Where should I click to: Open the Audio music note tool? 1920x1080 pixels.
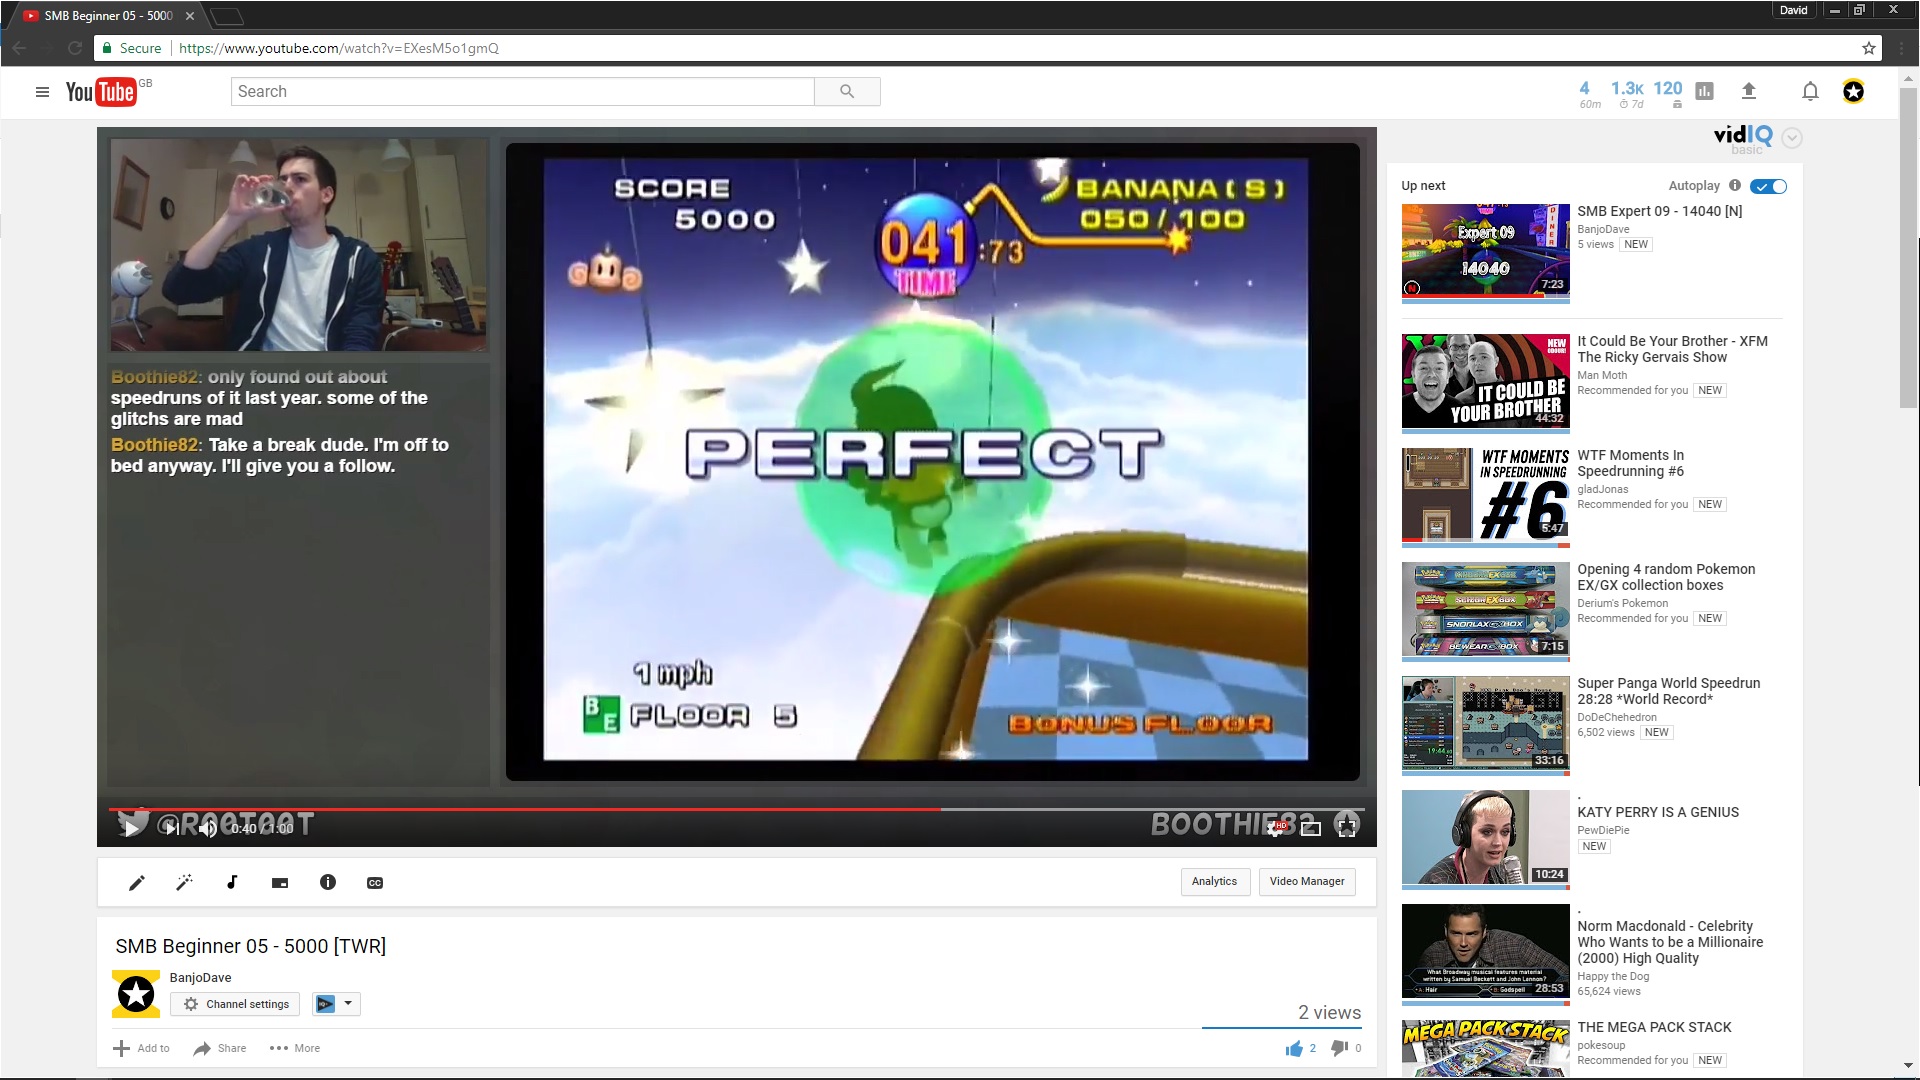[232, 882]
